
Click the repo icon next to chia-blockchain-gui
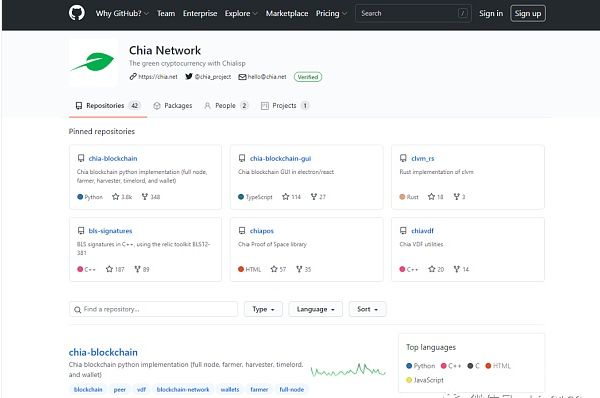click(x=242, y=158)
